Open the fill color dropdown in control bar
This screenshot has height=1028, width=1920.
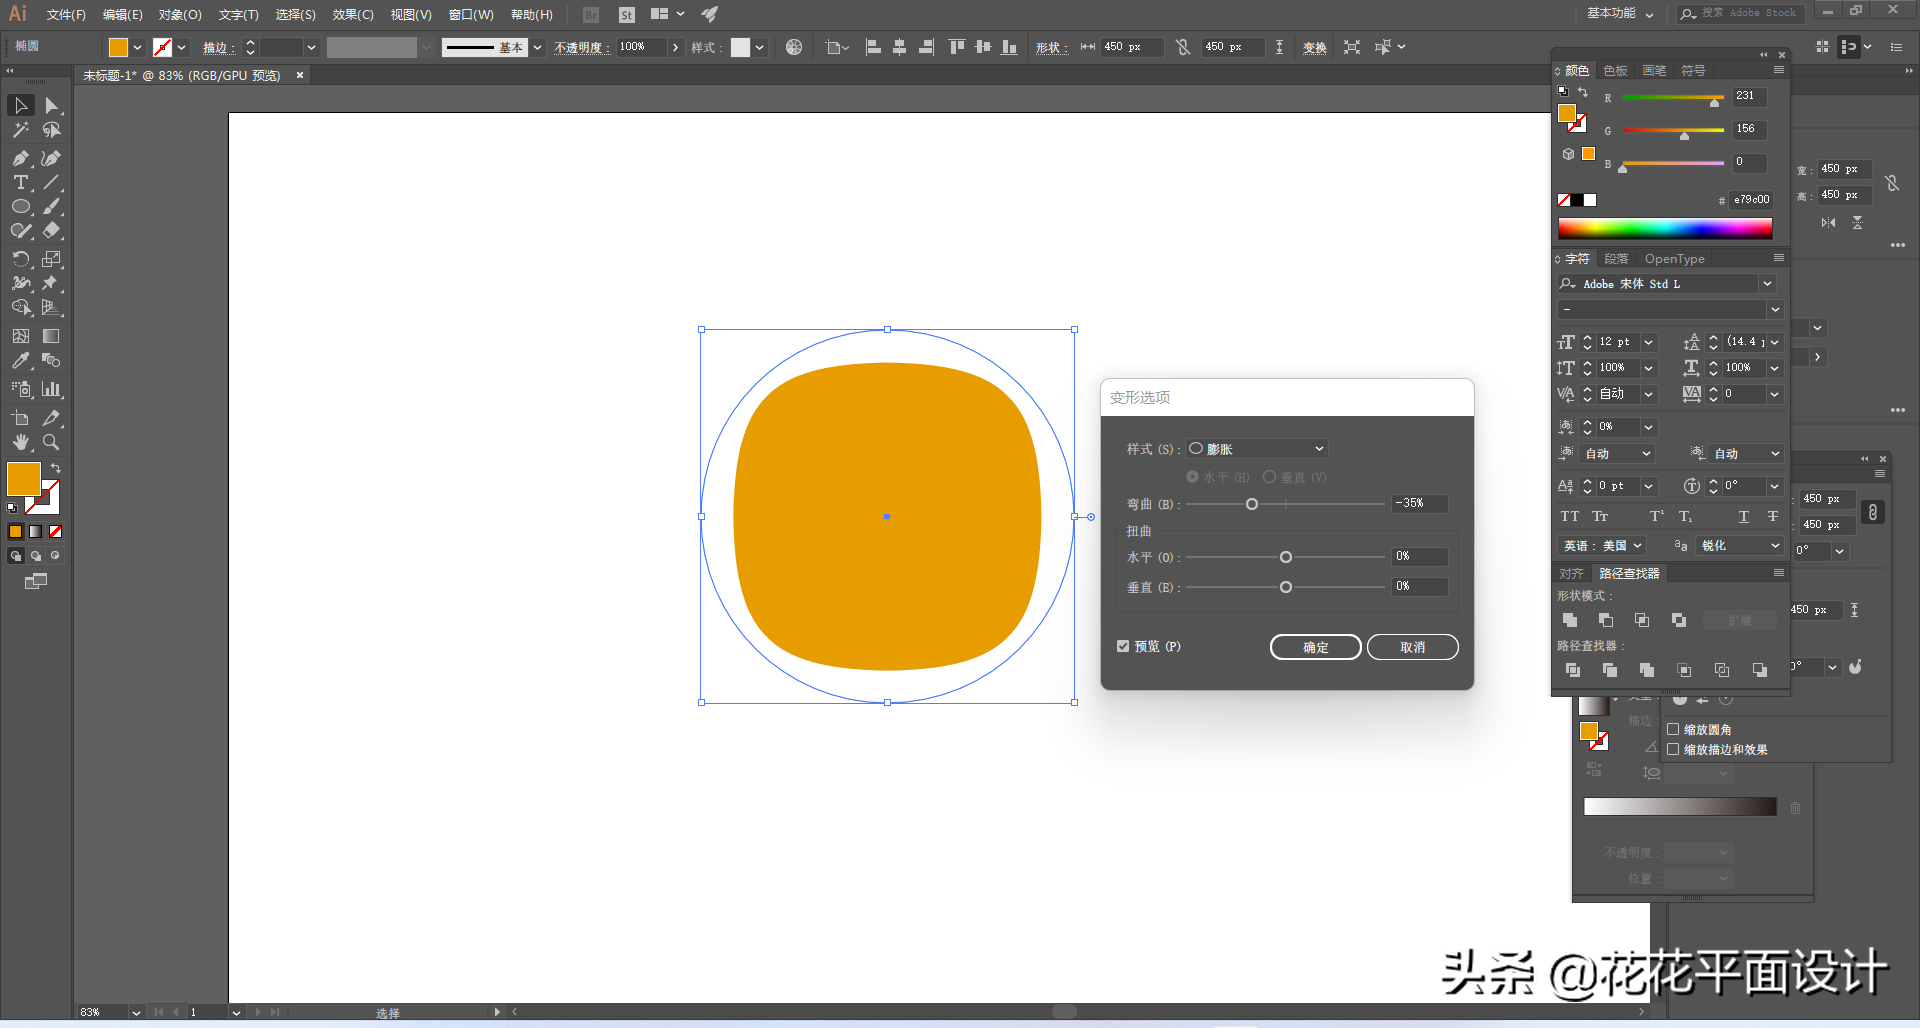coord(137,47)
